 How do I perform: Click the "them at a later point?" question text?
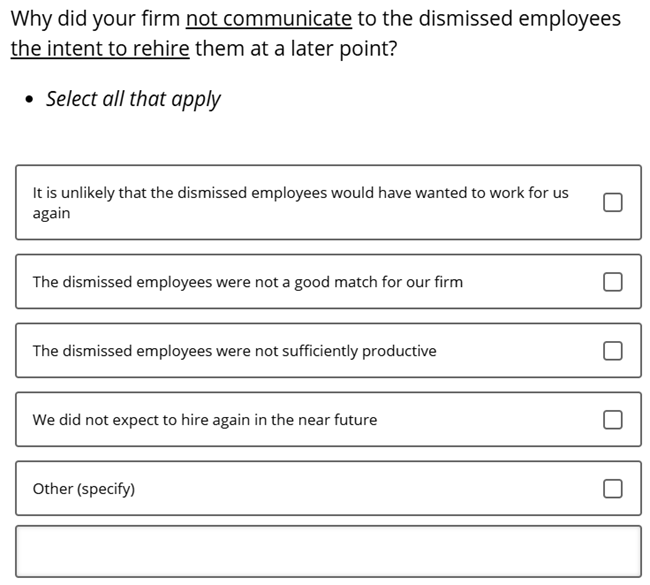point(296,48)
